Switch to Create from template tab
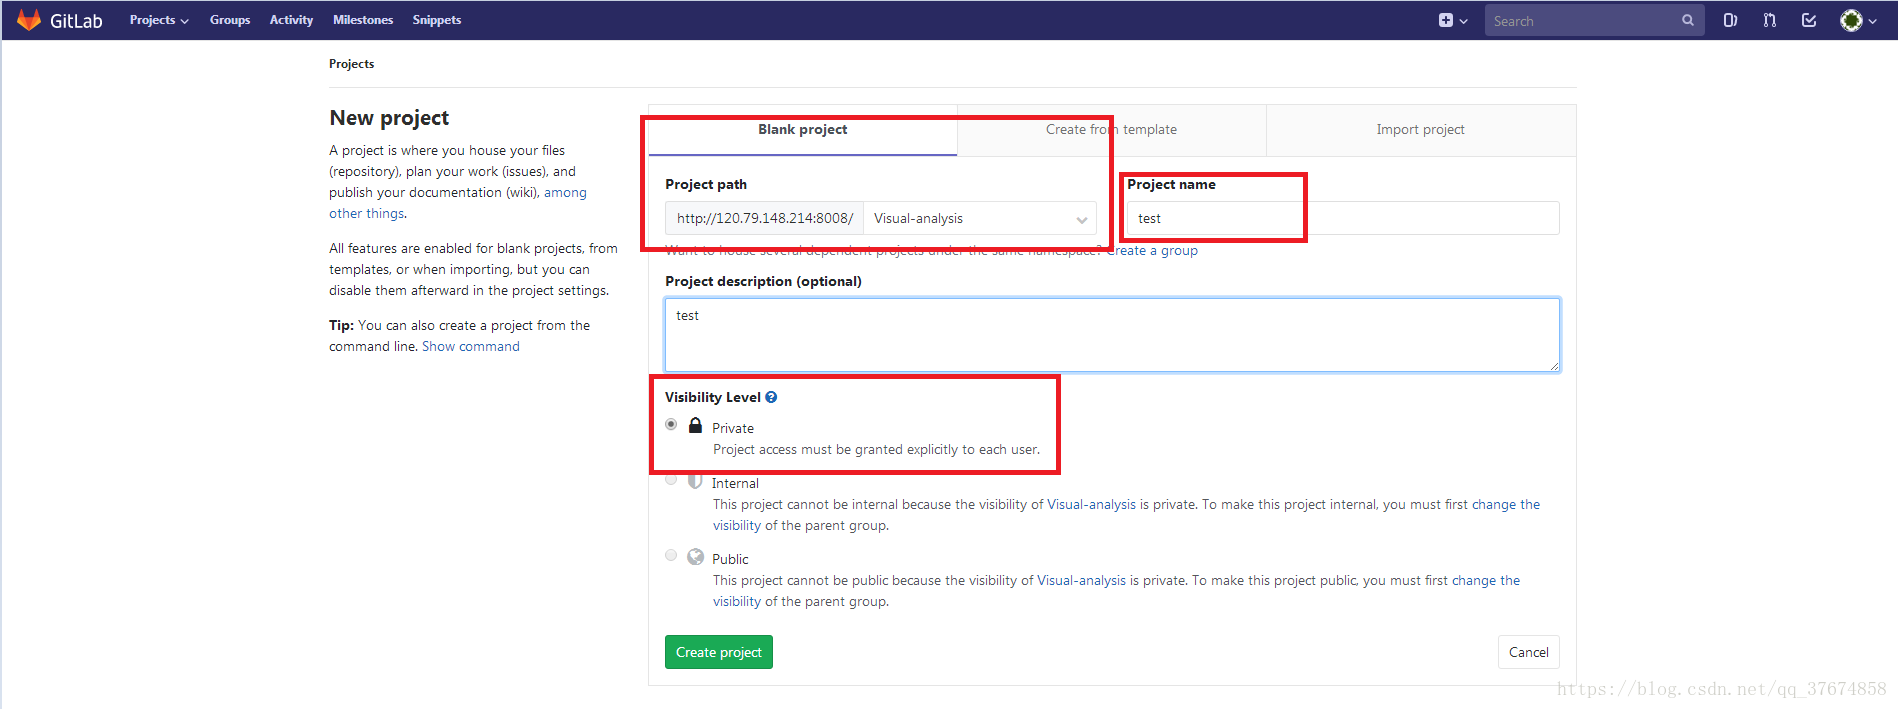This screenshot has width=1898, height=709. [1111, 130]
